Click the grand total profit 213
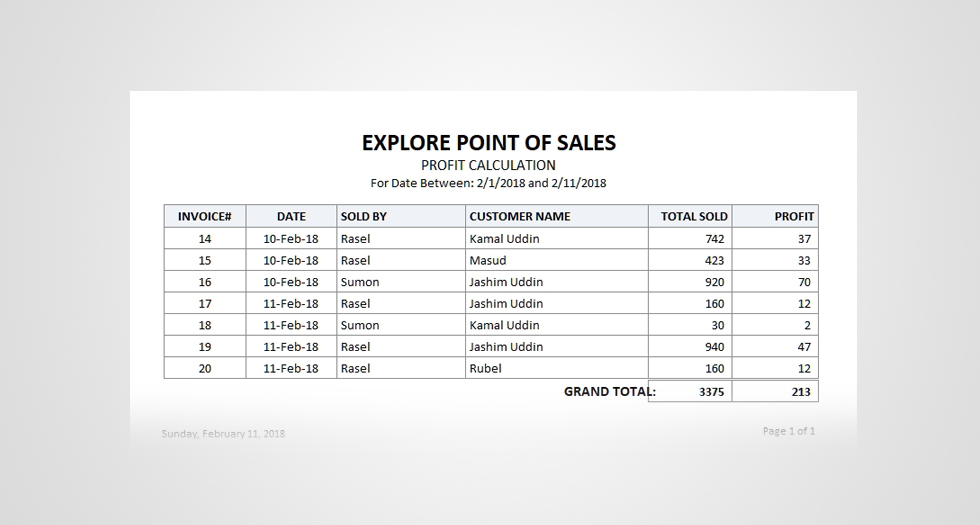 (801, 392)
